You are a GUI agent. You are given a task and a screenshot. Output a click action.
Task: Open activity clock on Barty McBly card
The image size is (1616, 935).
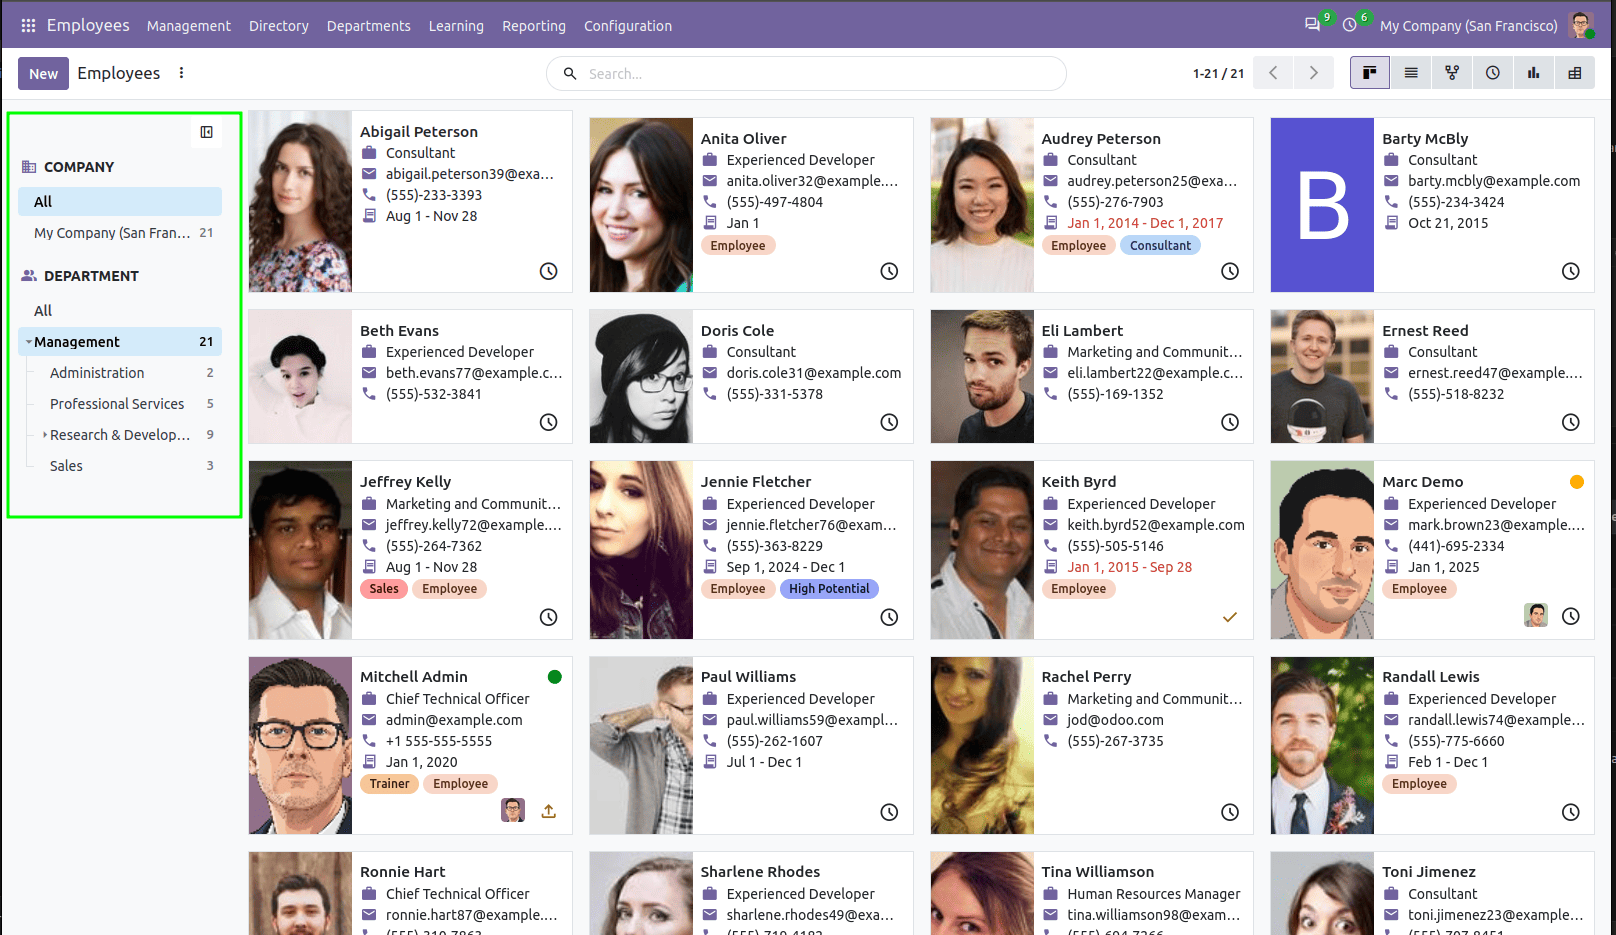(1571, 271)
